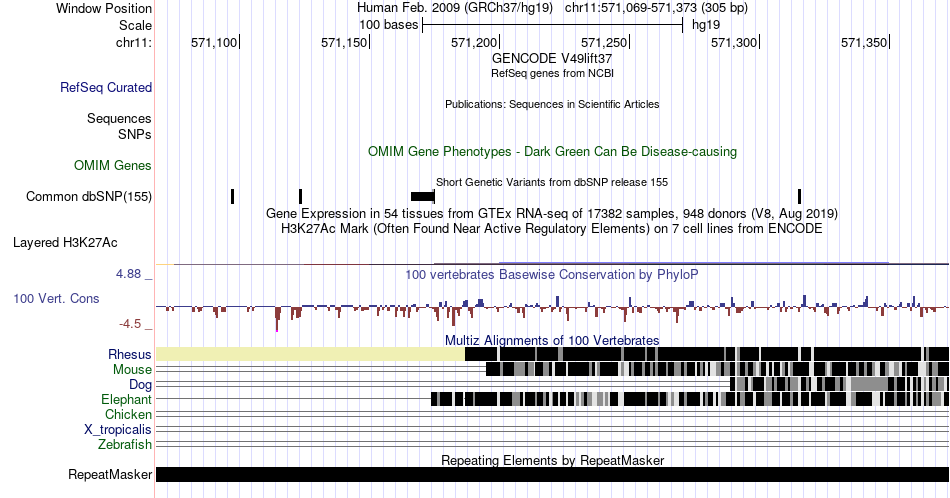Image resolution: width=950 pixels, height=498 pixels.
Task: Select the Chicken alignment row label
Action: [128, 414]
